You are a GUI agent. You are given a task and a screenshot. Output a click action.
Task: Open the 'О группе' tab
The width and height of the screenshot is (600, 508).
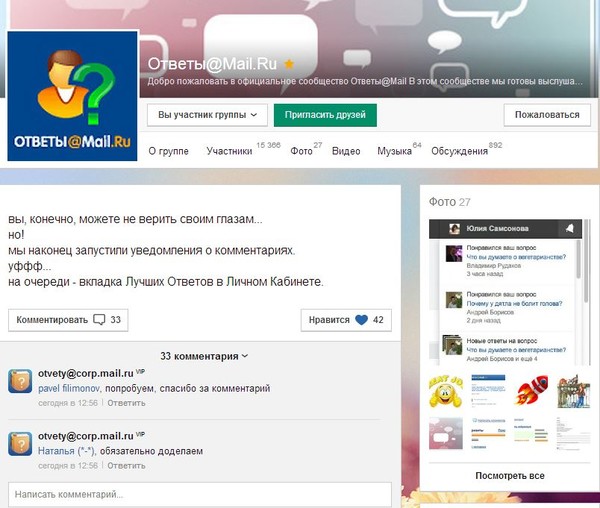168,151
